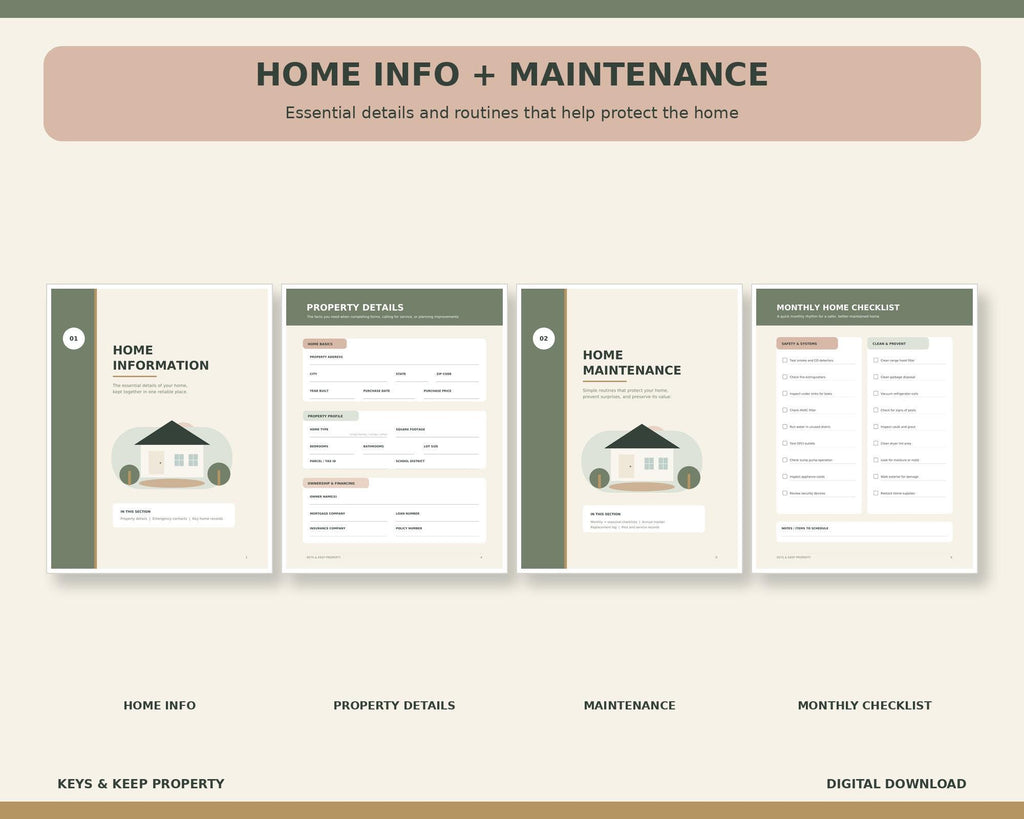Click the Policy Number field
This screenshot has height=819, width=1024.
437,531
